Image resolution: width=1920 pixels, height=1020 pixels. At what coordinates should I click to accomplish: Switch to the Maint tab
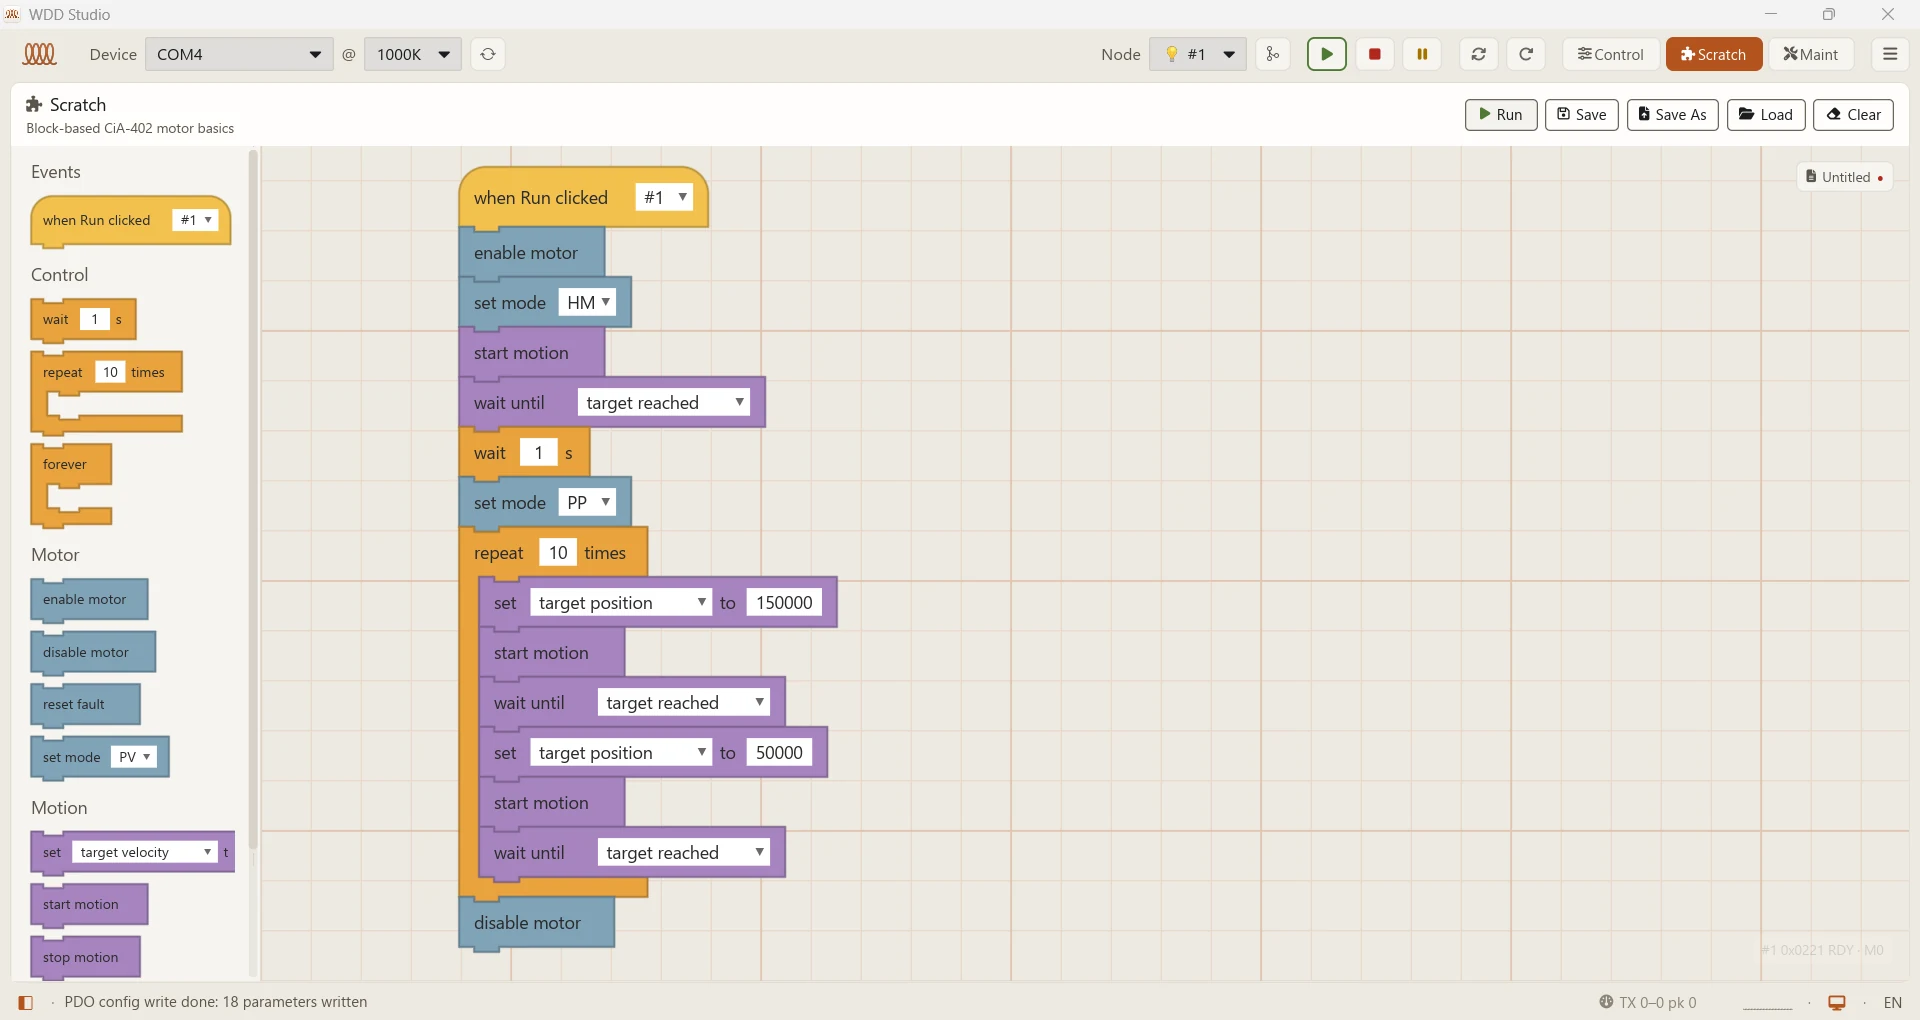coord(1812,54)
